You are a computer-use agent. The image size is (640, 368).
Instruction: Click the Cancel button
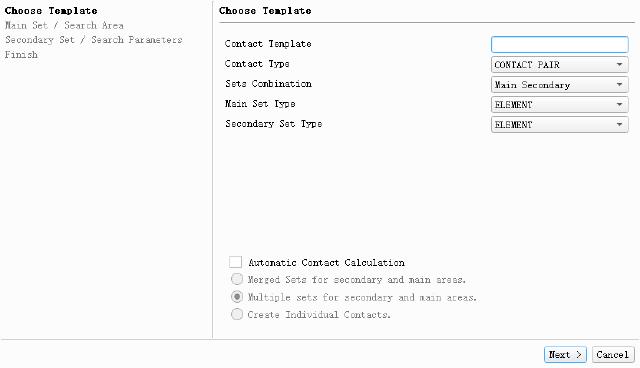coord(613,355)
